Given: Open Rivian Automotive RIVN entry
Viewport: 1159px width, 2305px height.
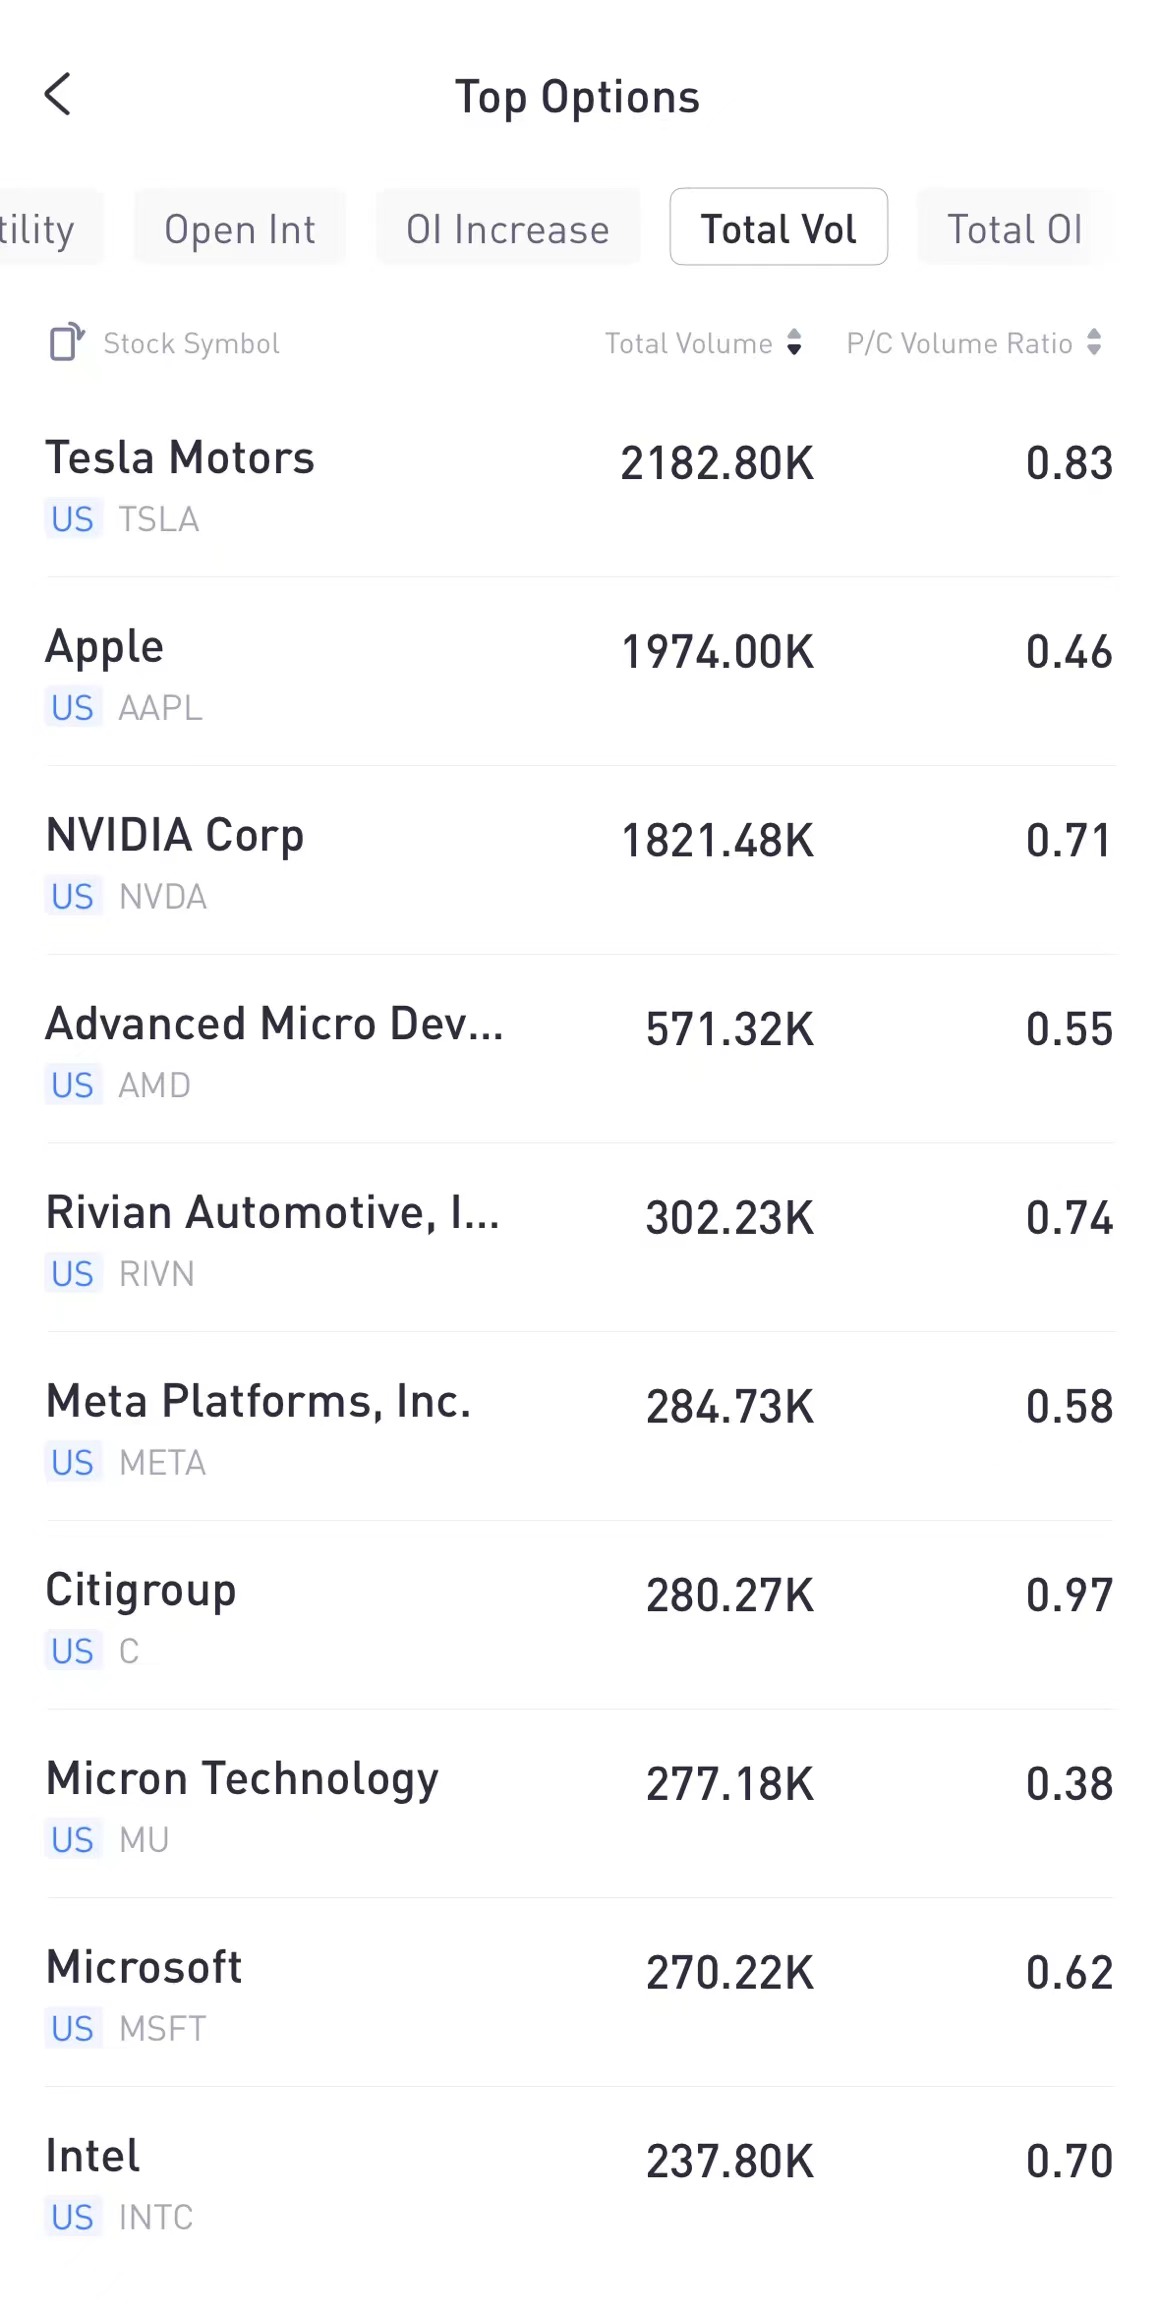Looking at the screenshot, I should (x=579, y=1240).
